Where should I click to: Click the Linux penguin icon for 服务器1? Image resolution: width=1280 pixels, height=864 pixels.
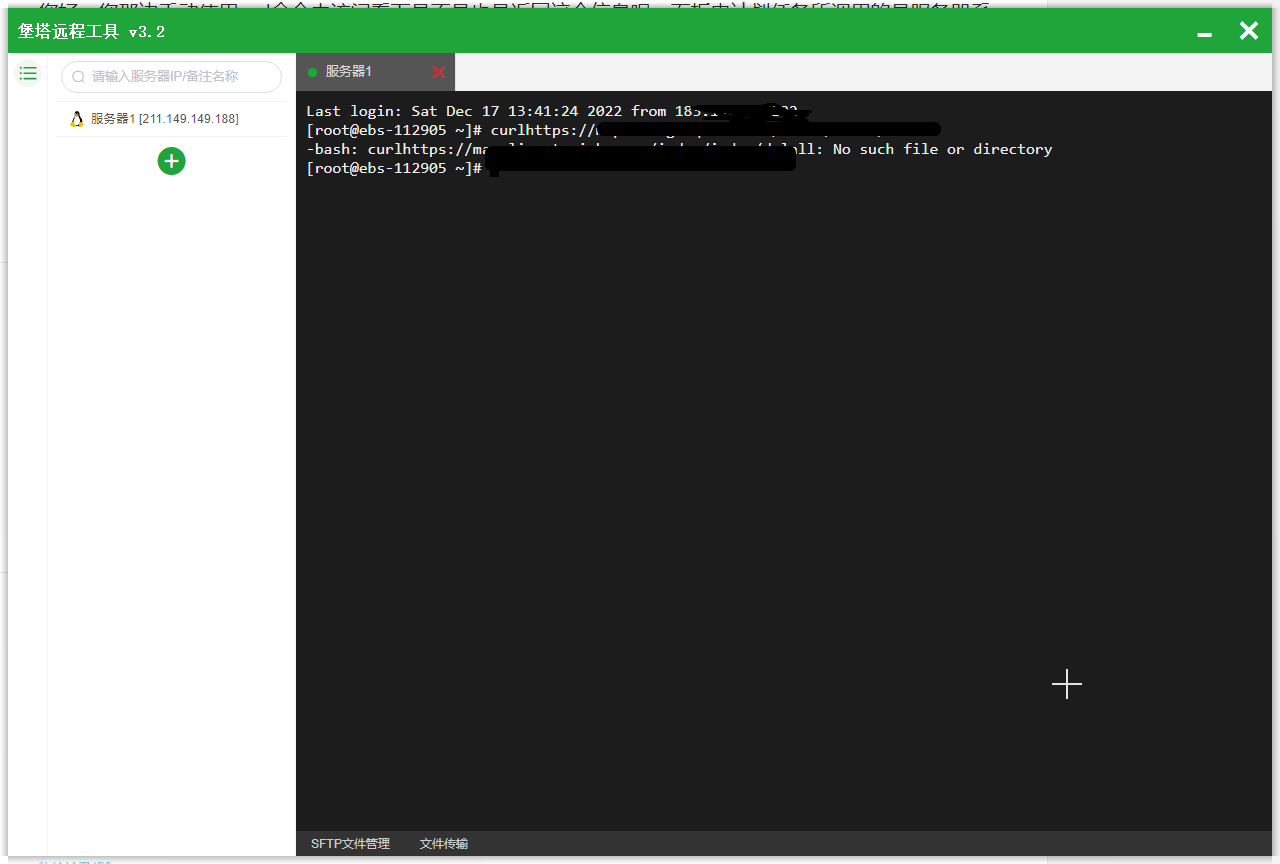77,119
